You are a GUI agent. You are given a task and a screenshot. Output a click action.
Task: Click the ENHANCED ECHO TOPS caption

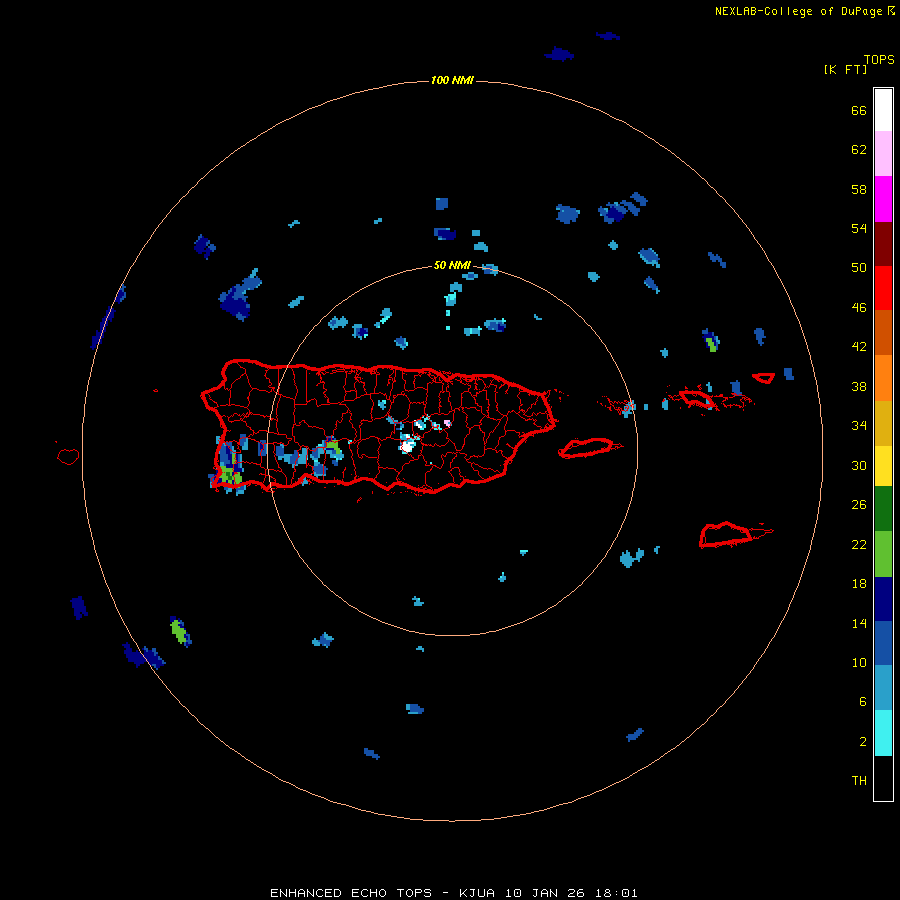pos(351,893)
